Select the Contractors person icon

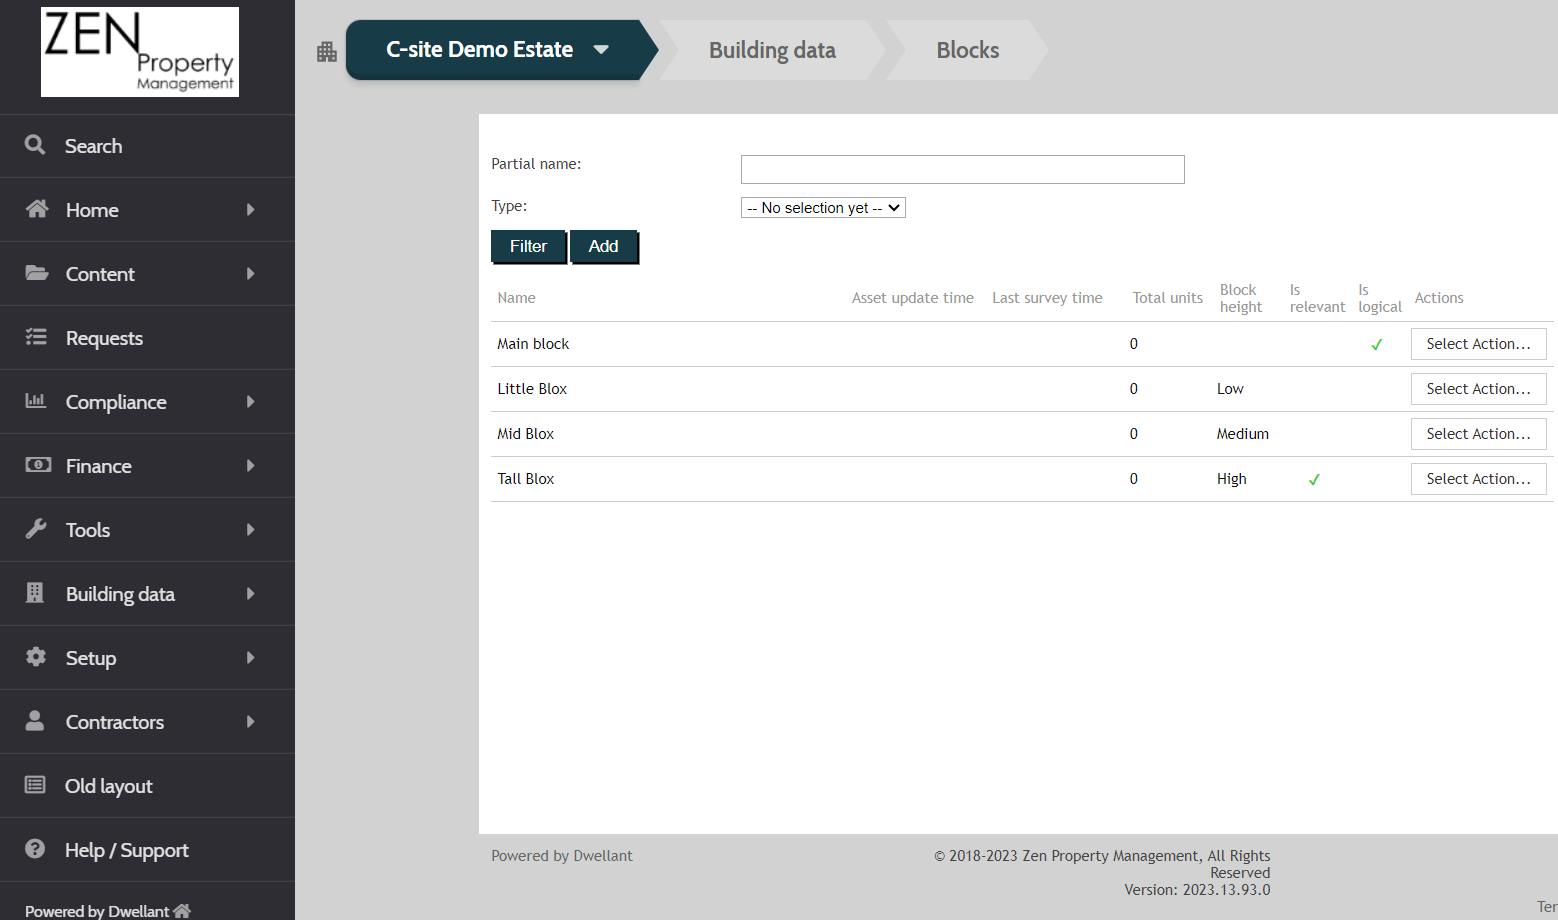coord(36,721)
